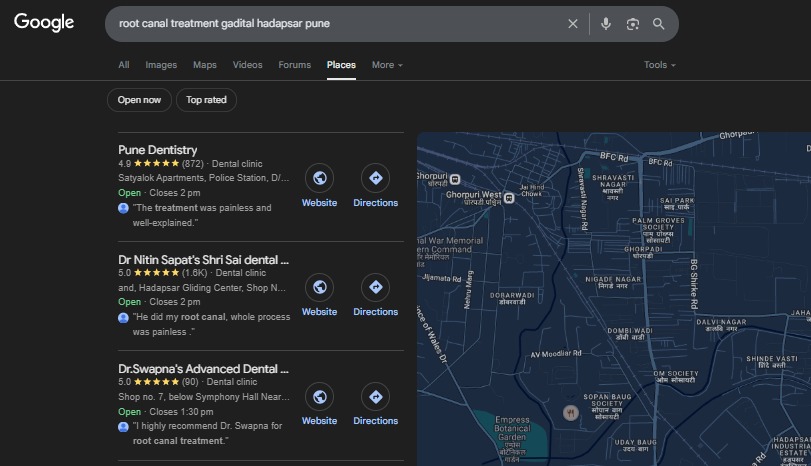This screenshot has height=466, width=811.
Task: Toggle the Top rated filter chip
Action: tap(206, 100)
